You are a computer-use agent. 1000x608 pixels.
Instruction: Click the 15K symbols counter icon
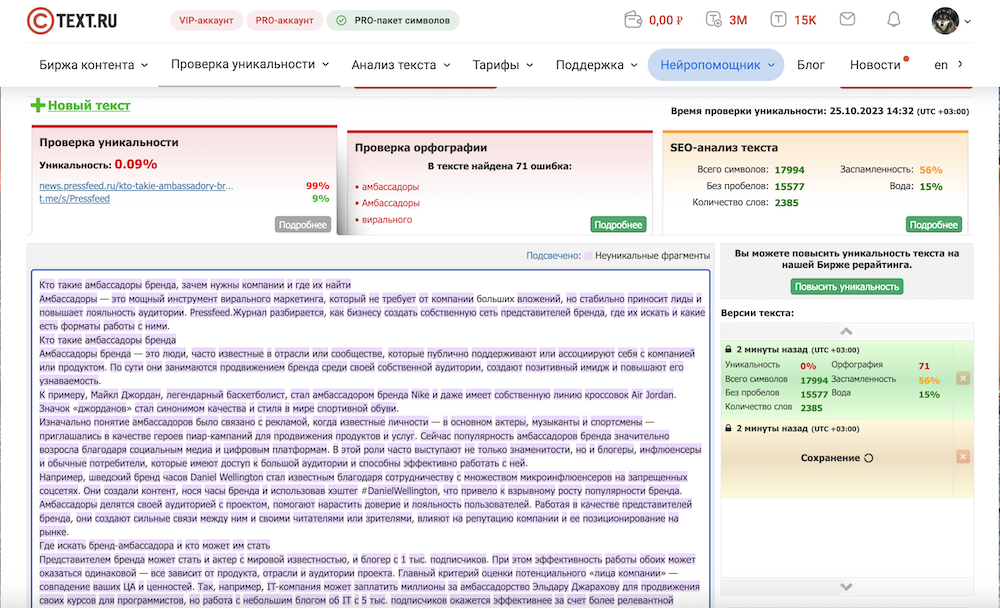tap(779, 20)
